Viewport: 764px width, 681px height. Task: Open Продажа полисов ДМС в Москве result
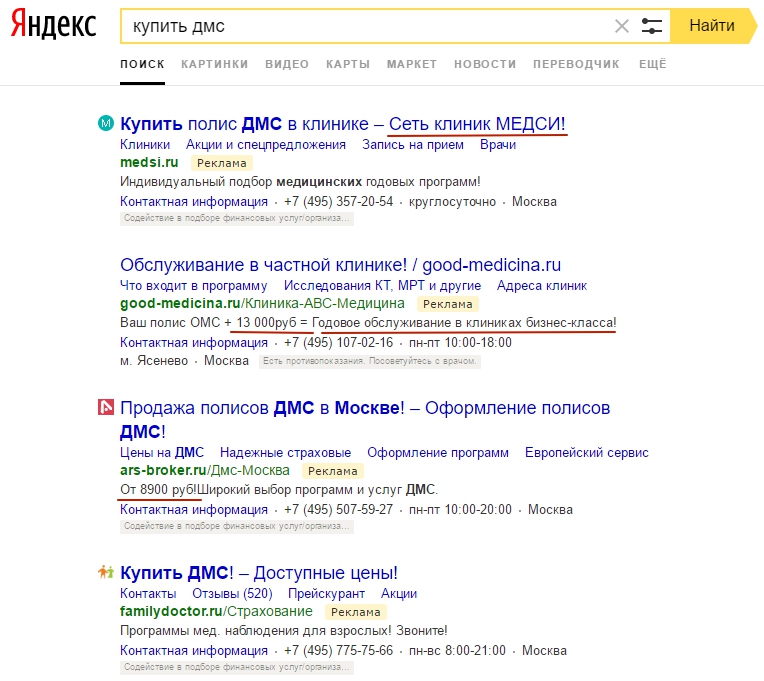tap(365, 419)
